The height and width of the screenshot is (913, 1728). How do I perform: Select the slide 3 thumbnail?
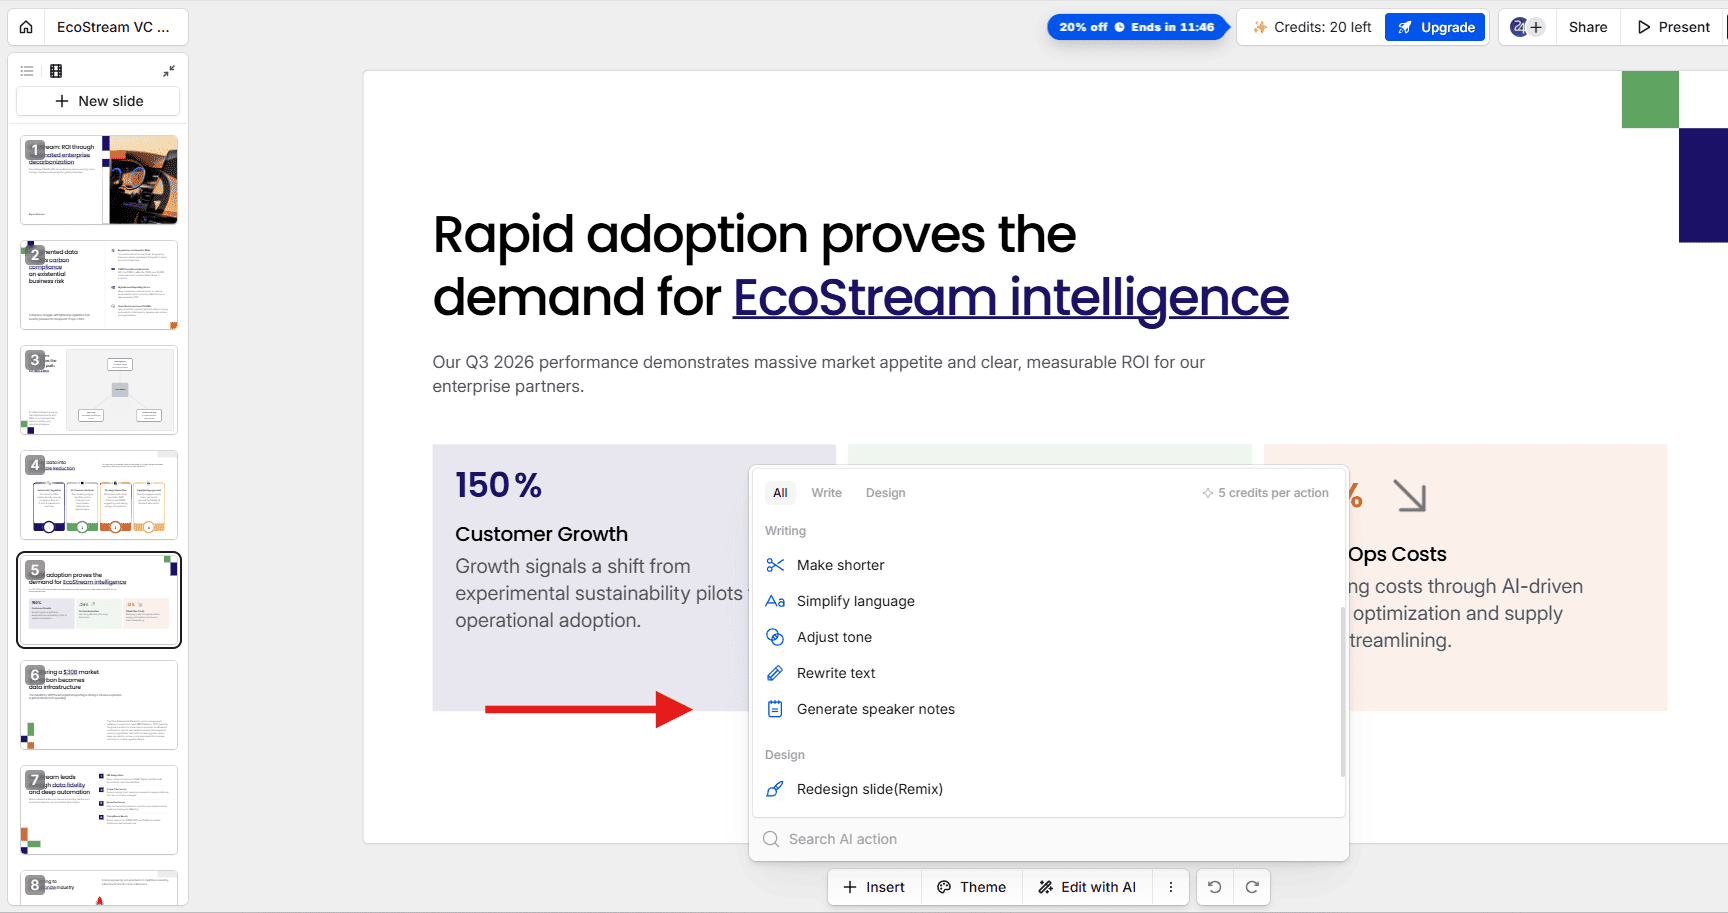[x=99, y=390]
